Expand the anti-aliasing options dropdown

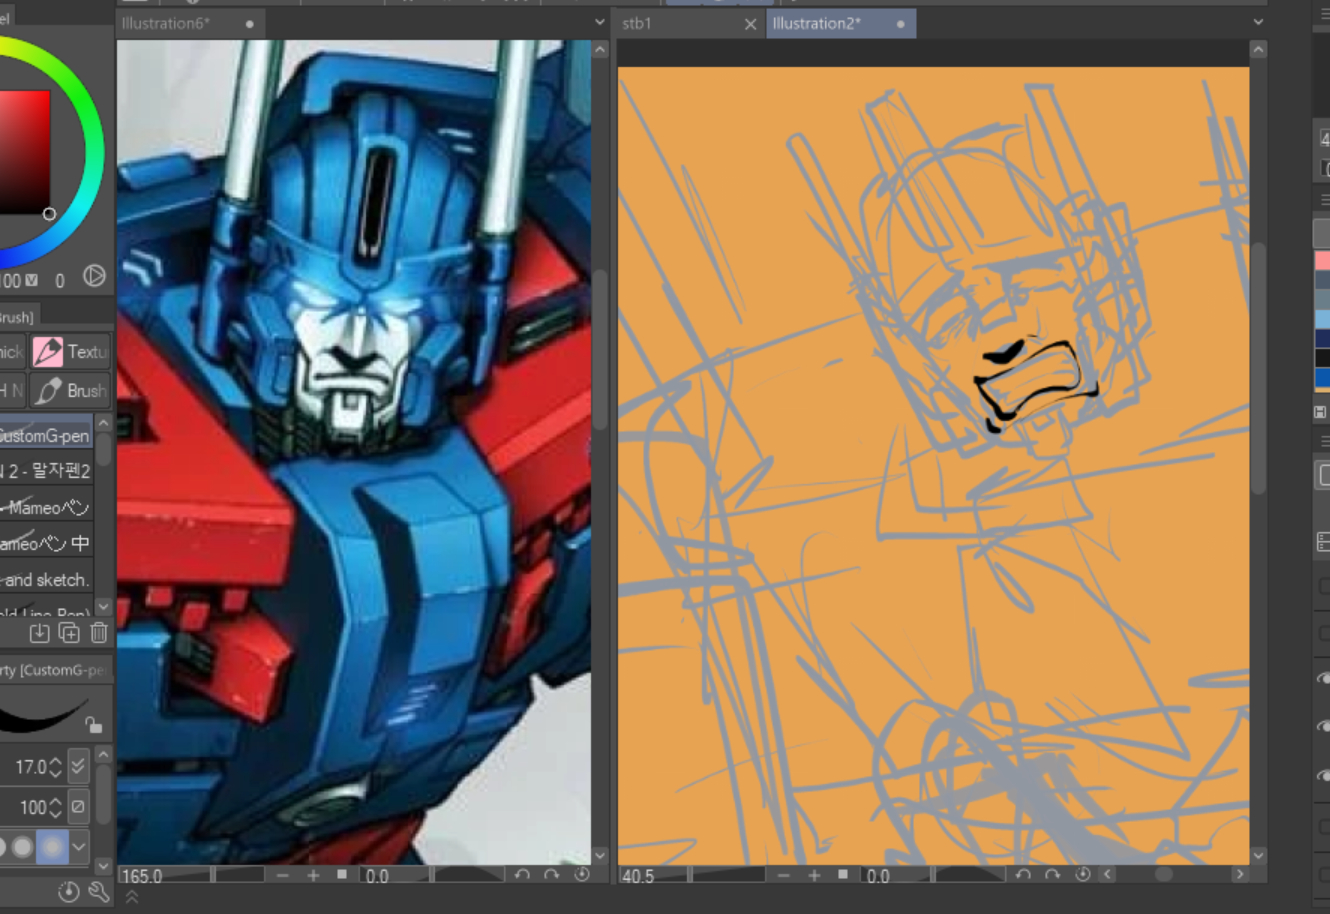click(x=79, y=847)
